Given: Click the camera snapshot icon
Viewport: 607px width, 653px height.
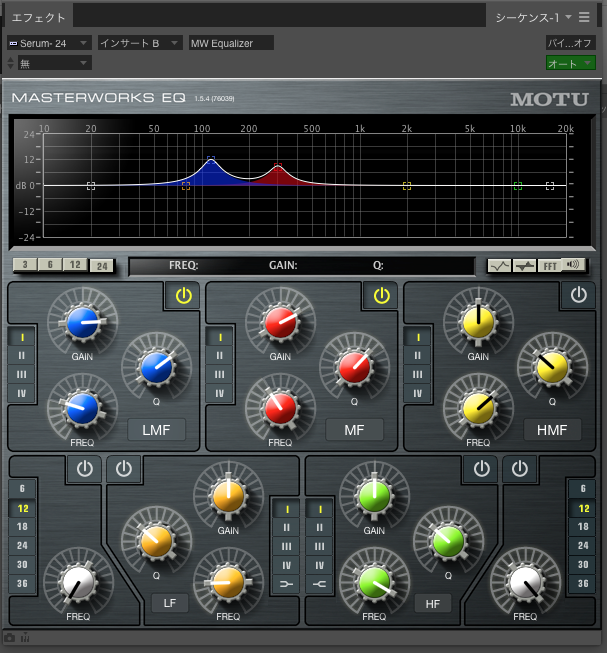Looking at the screenshot, I should [9, 638].
